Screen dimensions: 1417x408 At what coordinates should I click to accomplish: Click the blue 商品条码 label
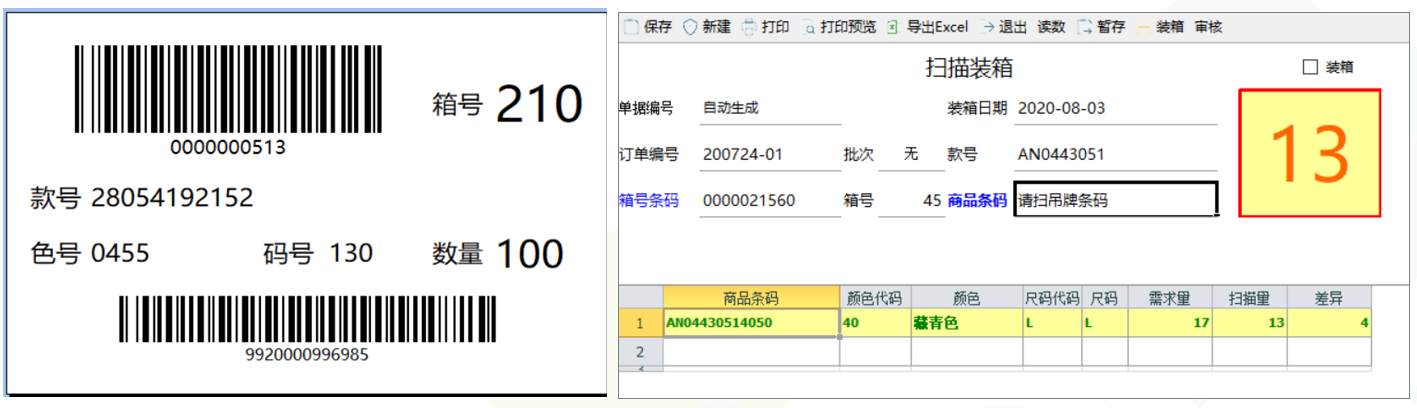977,200
